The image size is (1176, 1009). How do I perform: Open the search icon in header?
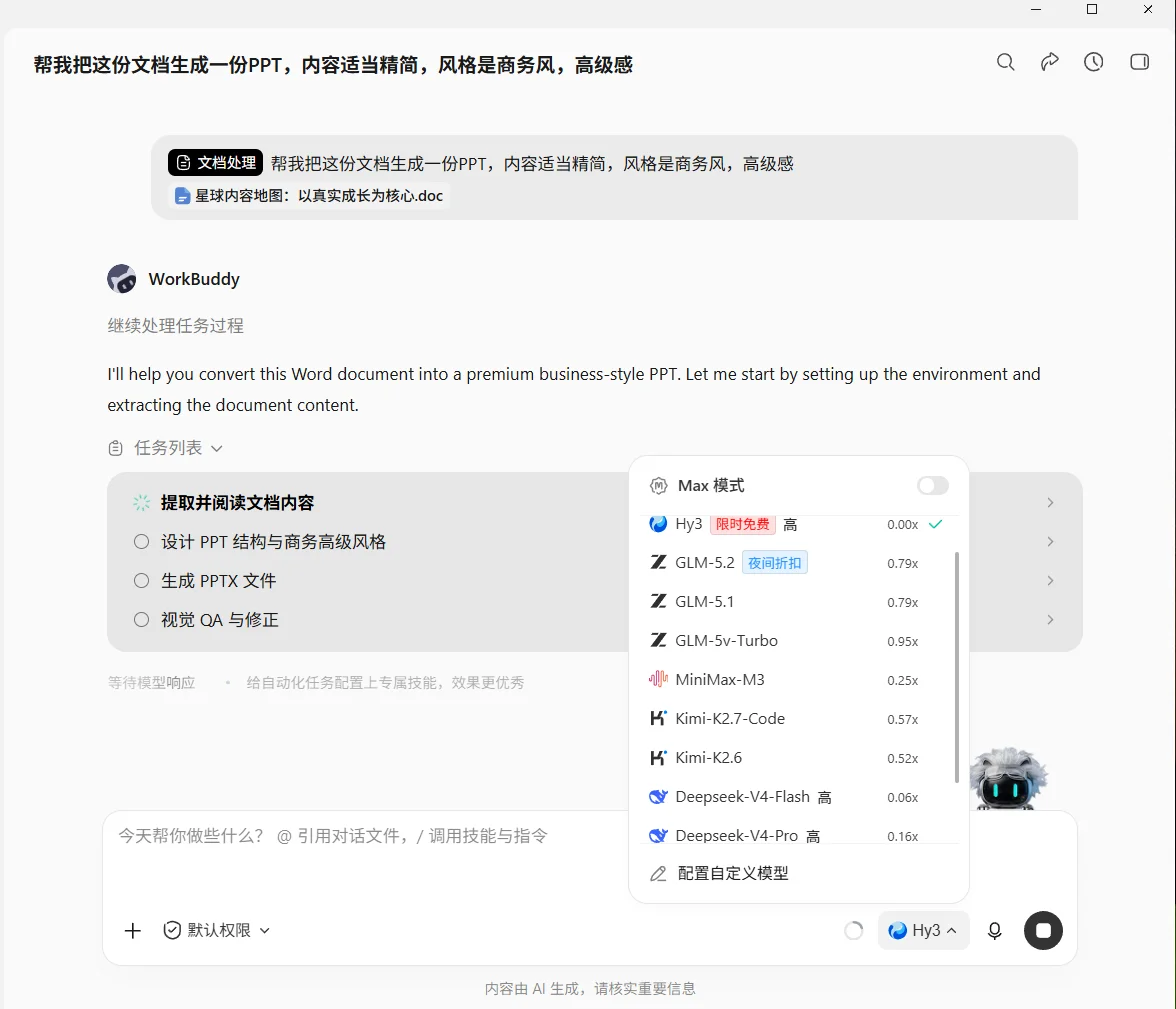click(x=1005, y=62)
